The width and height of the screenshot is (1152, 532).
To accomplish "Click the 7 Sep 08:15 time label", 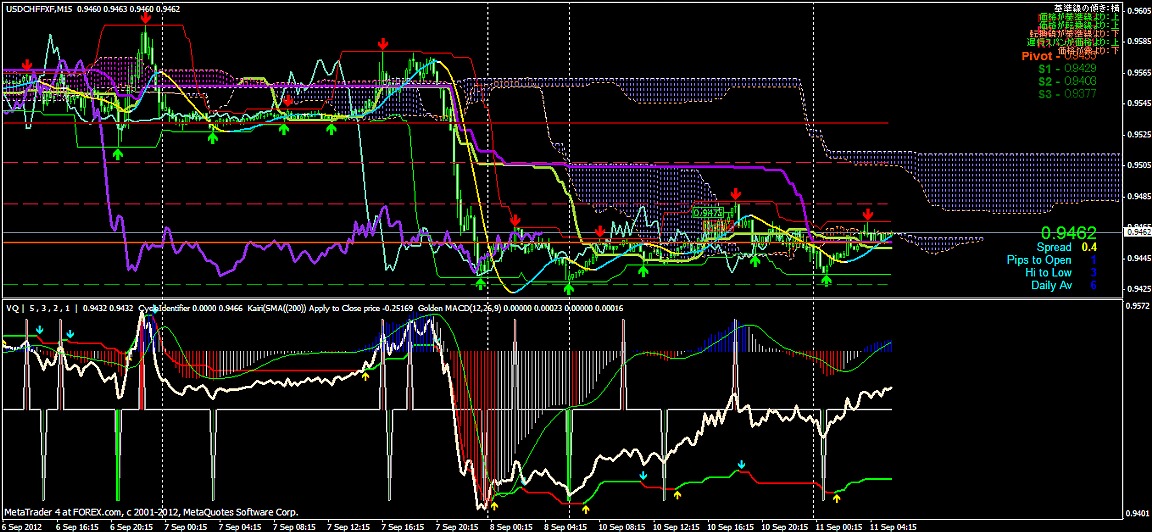I will click(x=292, y=526).
